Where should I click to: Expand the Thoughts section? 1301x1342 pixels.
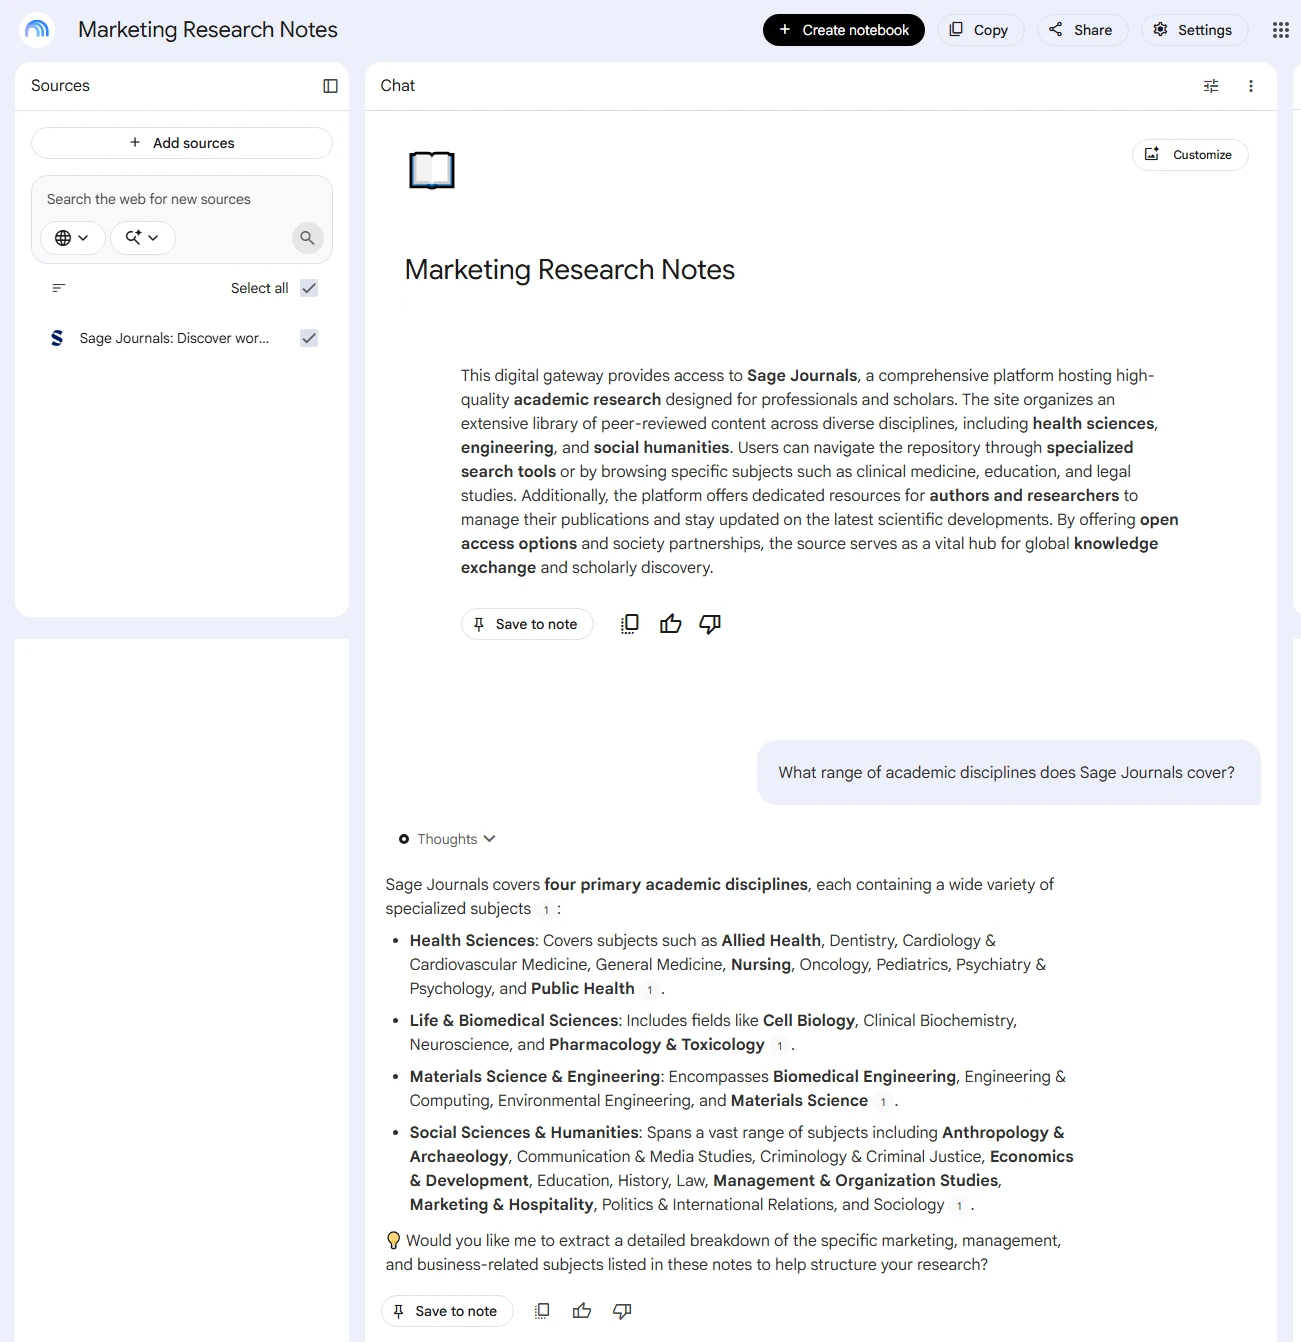tap(447, 839)
